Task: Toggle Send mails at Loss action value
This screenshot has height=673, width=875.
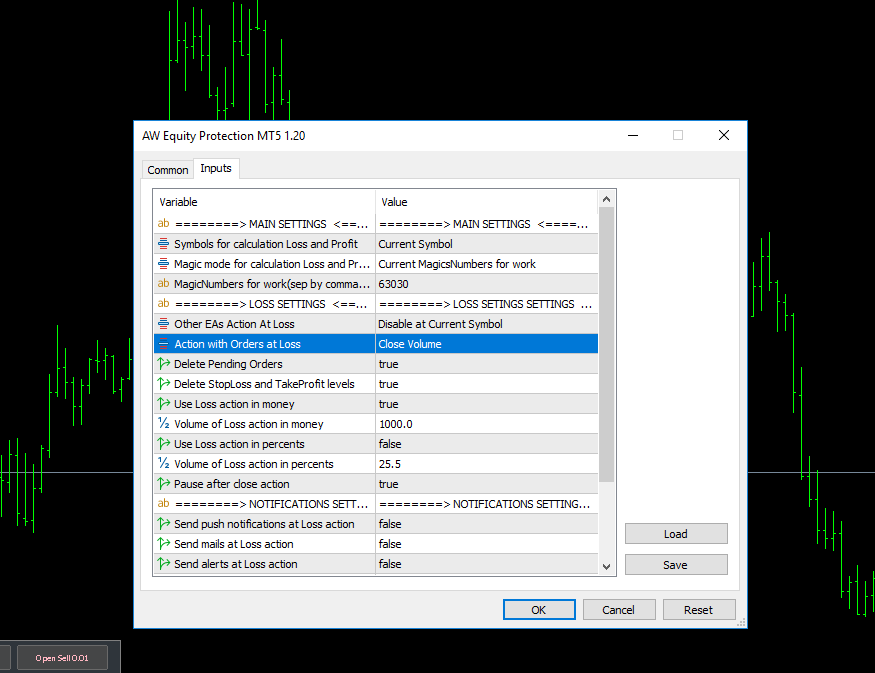Action: (487, 544)
